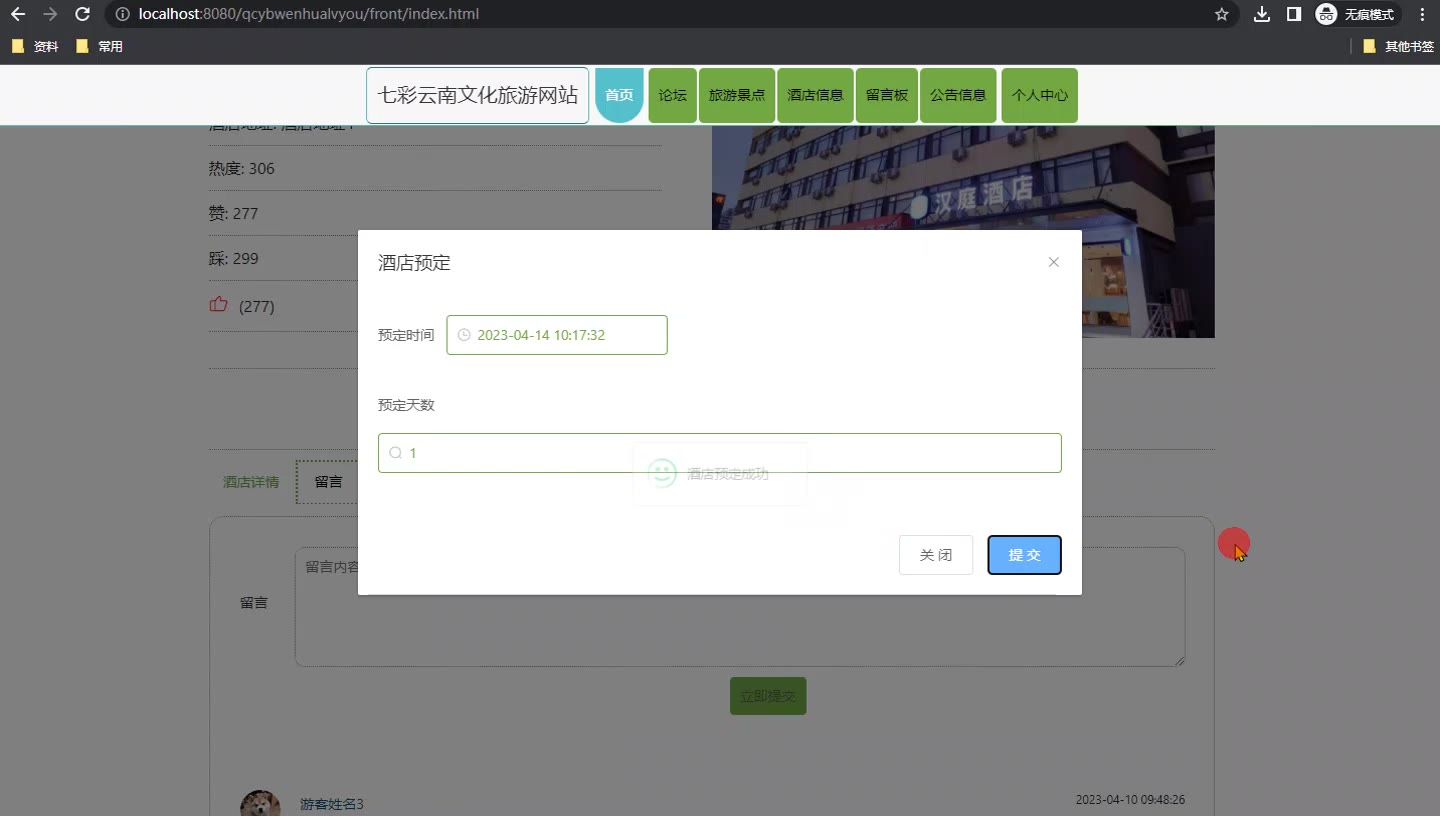
Task: Click the thumbs-up like icon
Action: [218, 305]
